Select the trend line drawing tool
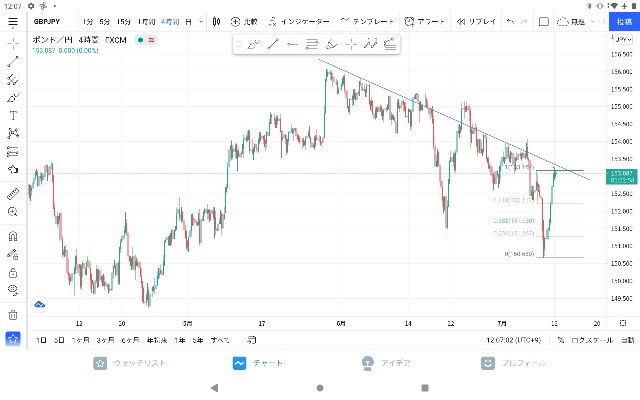 tap(13, 61)
